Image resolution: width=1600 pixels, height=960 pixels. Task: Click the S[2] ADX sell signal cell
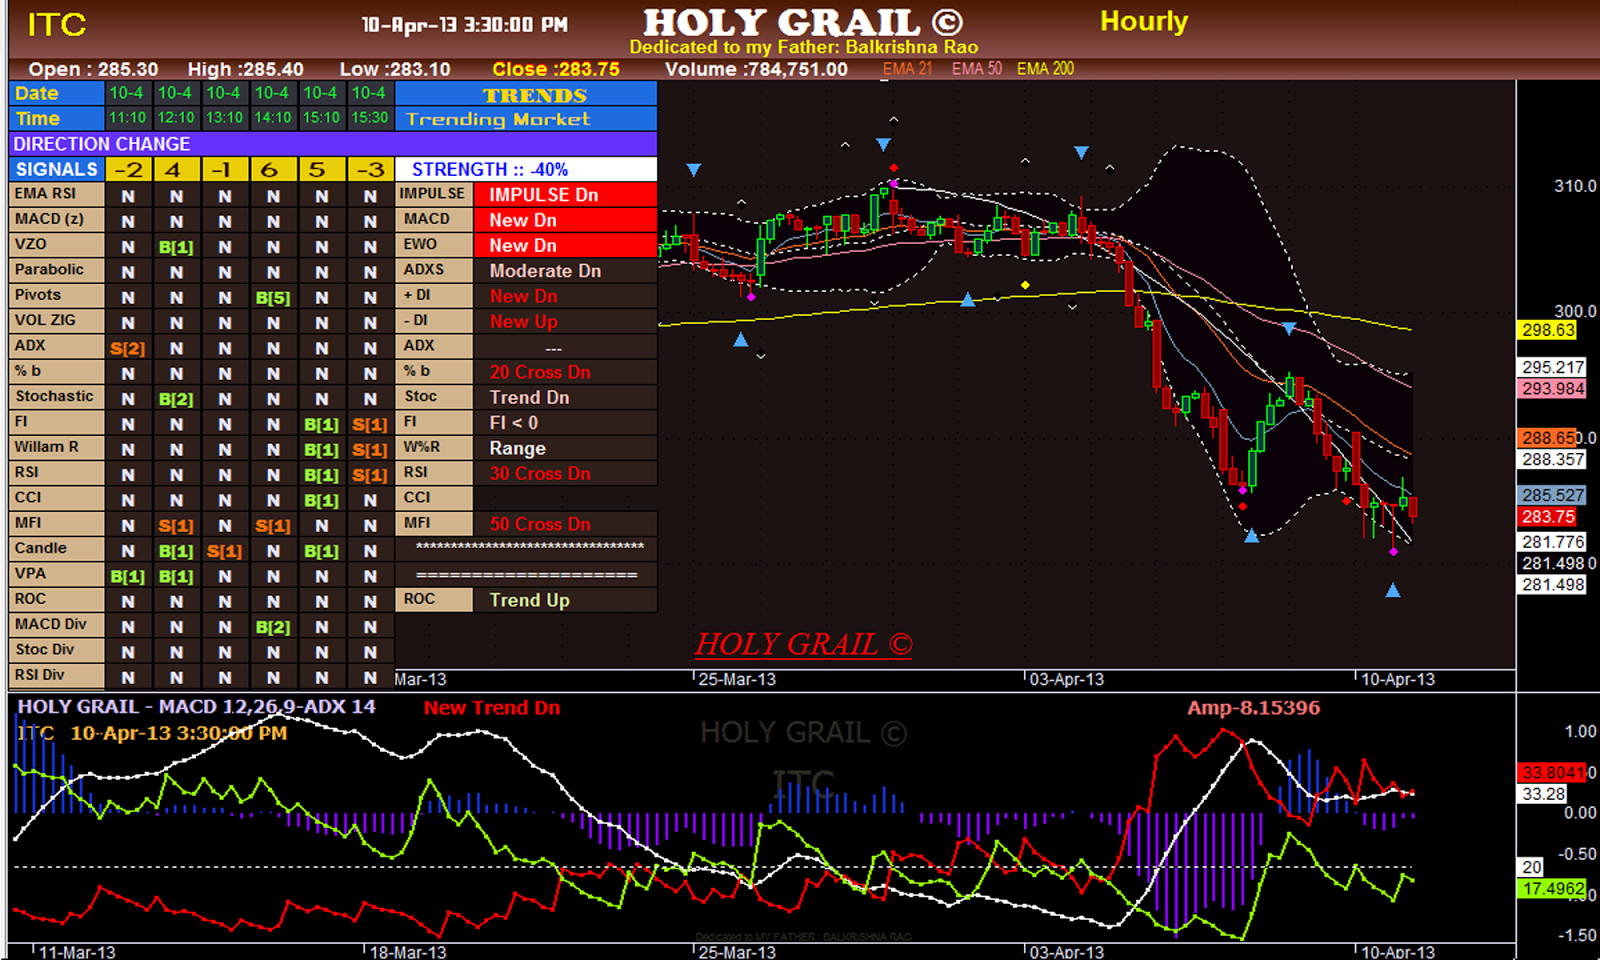(127, 346)
